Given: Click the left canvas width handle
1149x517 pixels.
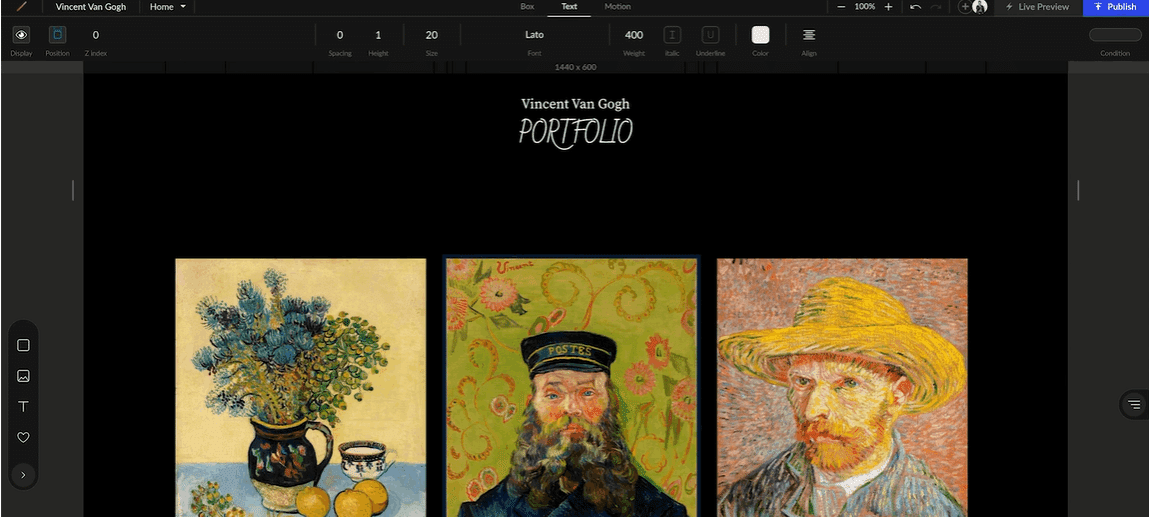Looking at the screenshot, I should (x=73, y=190).
